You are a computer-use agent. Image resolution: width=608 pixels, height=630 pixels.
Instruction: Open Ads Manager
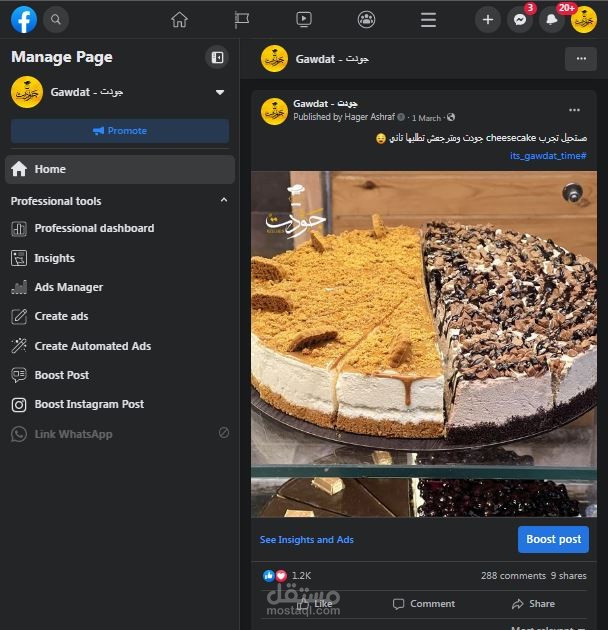click(68, 287)
